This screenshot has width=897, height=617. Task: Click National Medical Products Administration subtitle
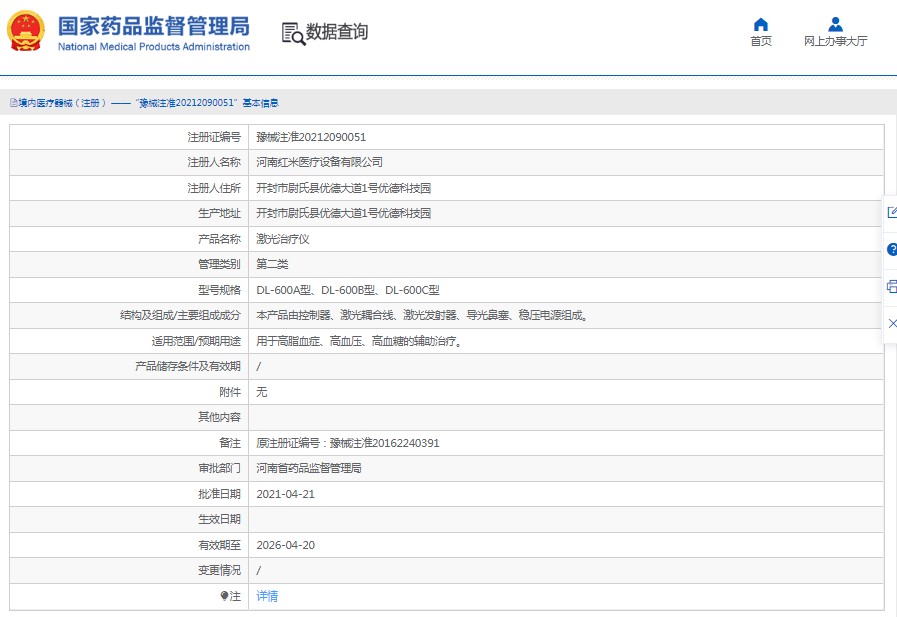154,47
